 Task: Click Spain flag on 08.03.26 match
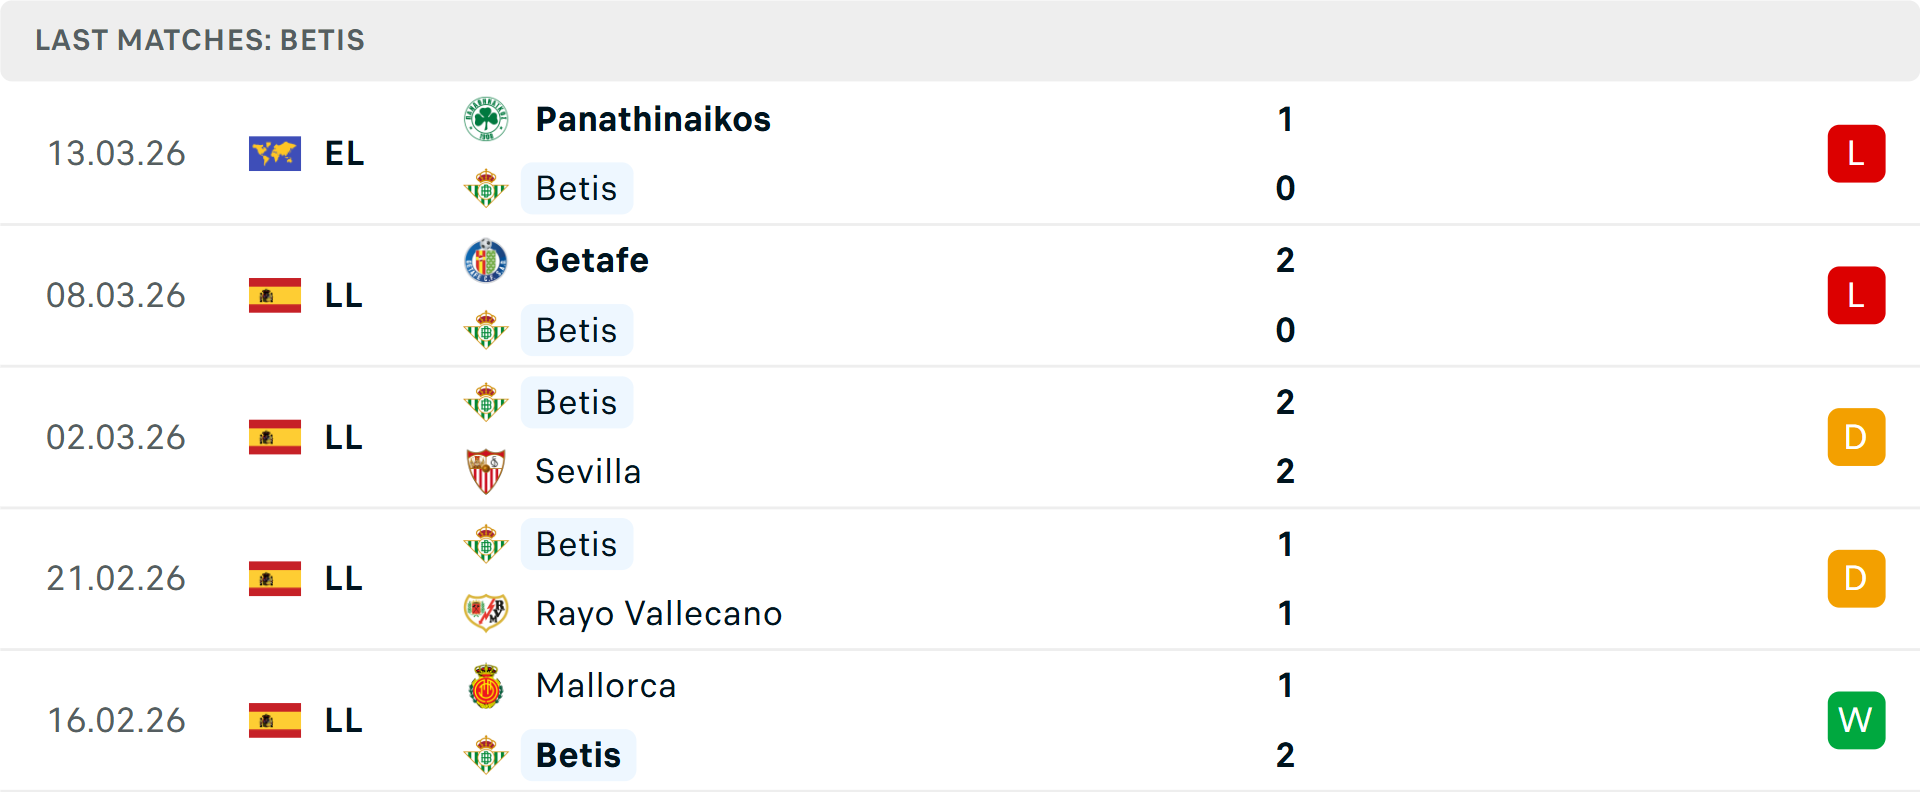(x=275, y=296)
